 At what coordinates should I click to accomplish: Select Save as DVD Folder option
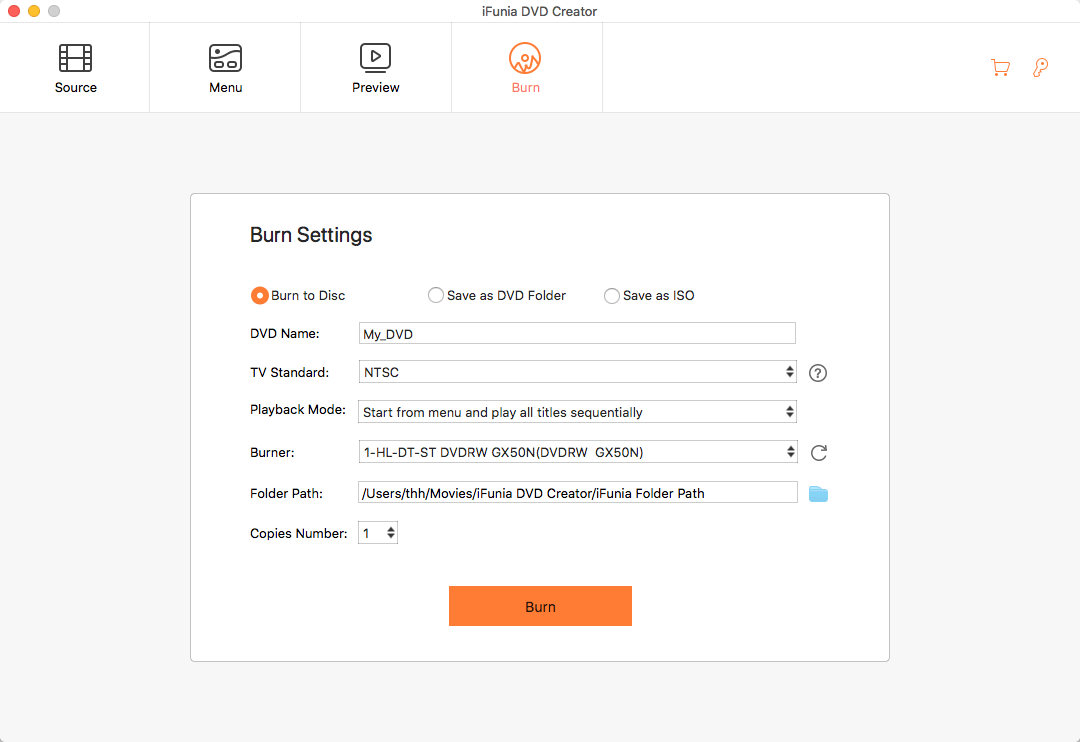436,295
